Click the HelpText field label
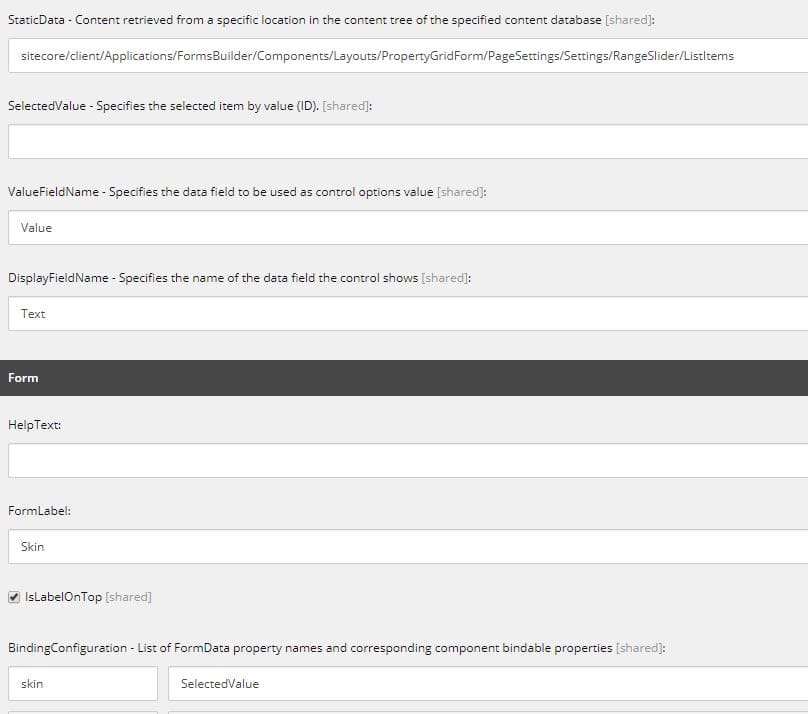Screen dimensions: 808x714 tap(35, 425)
